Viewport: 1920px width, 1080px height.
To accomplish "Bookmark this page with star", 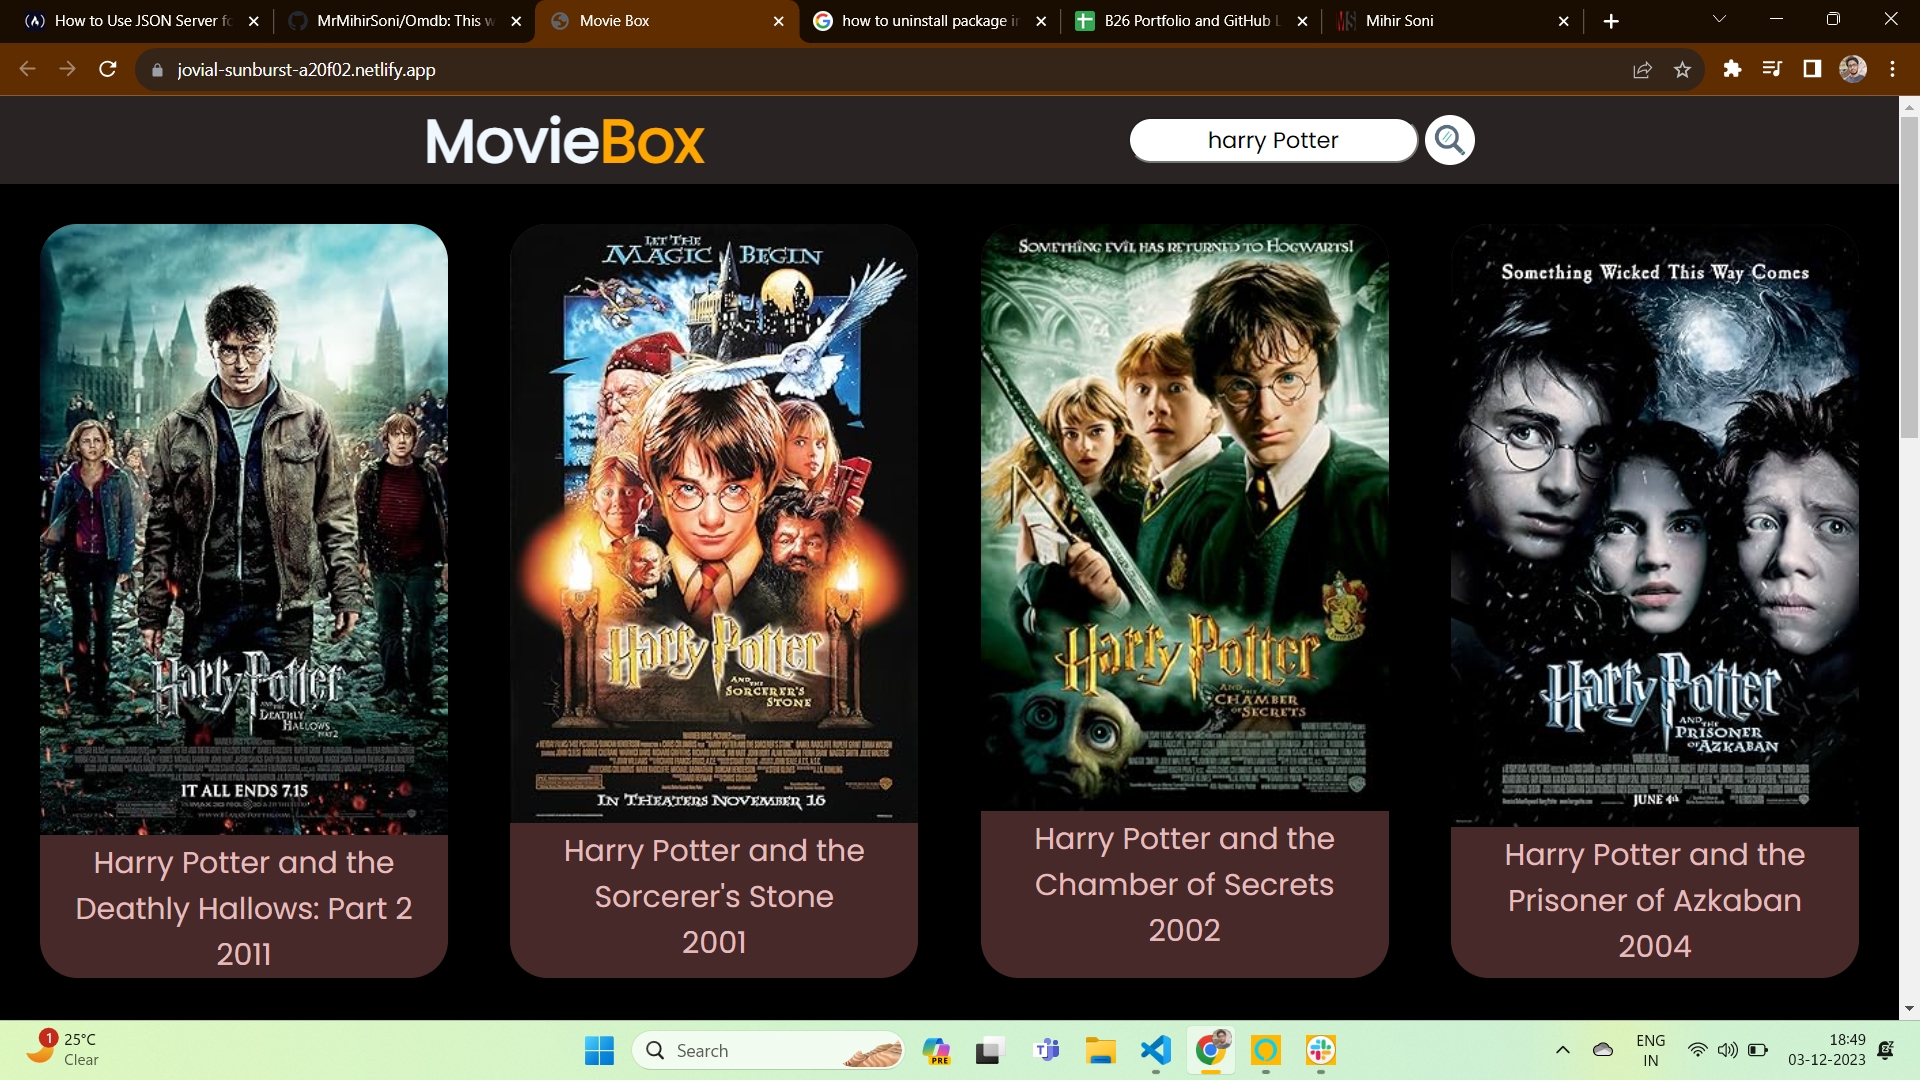I will tap(1682, 70).
